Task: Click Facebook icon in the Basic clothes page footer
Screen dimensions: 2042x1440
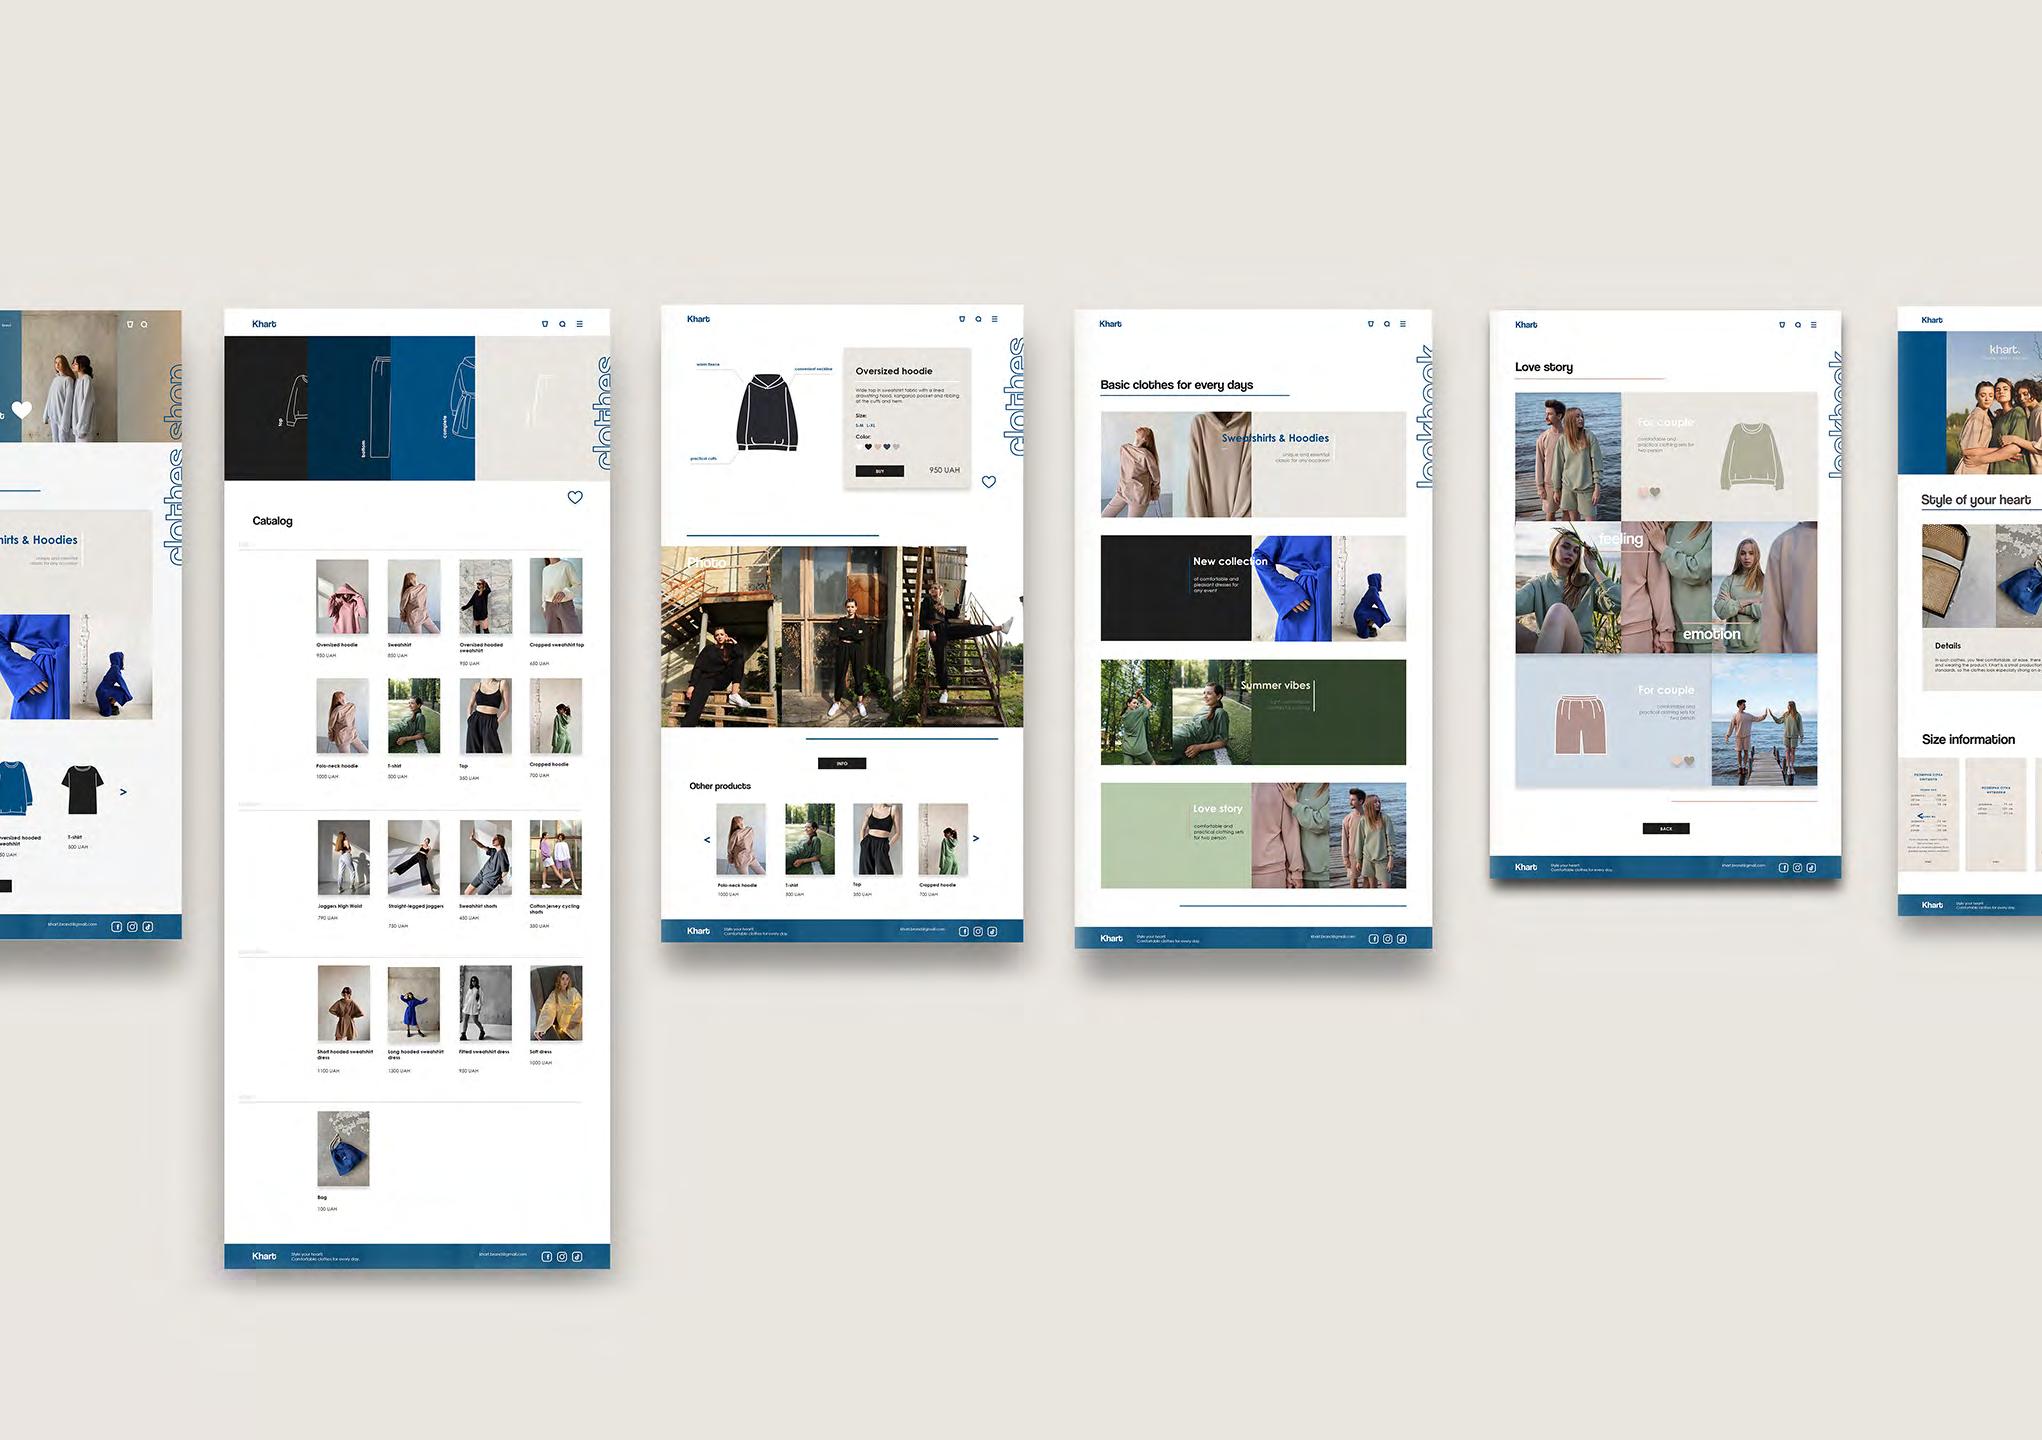Action: [x=1373, y=939]
